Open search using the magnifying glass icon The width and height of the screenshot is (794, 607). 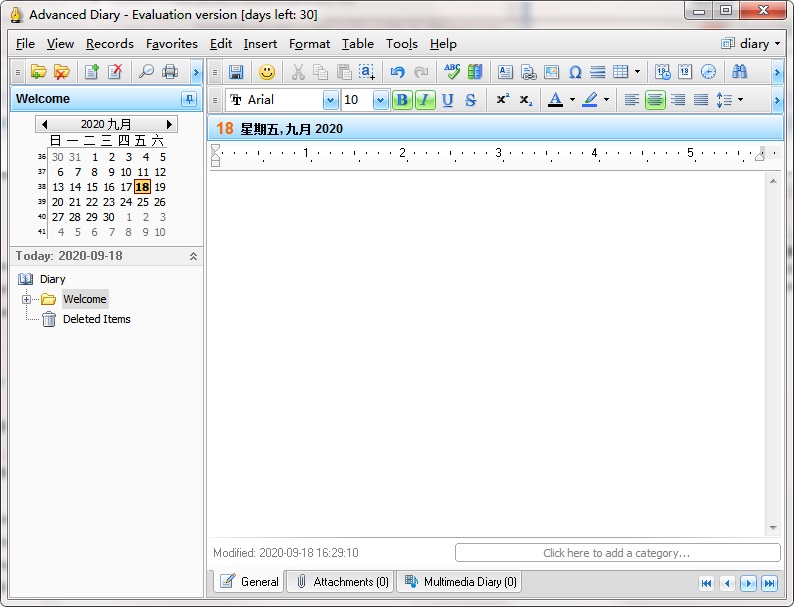pos(146,72)
